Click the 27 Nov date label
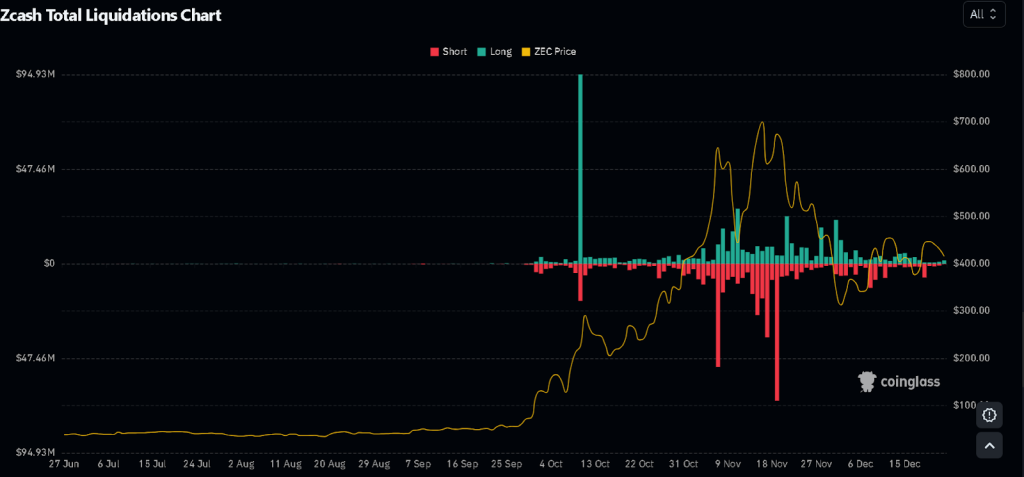This screenshot has height=477, width=1024. point(816,465)
